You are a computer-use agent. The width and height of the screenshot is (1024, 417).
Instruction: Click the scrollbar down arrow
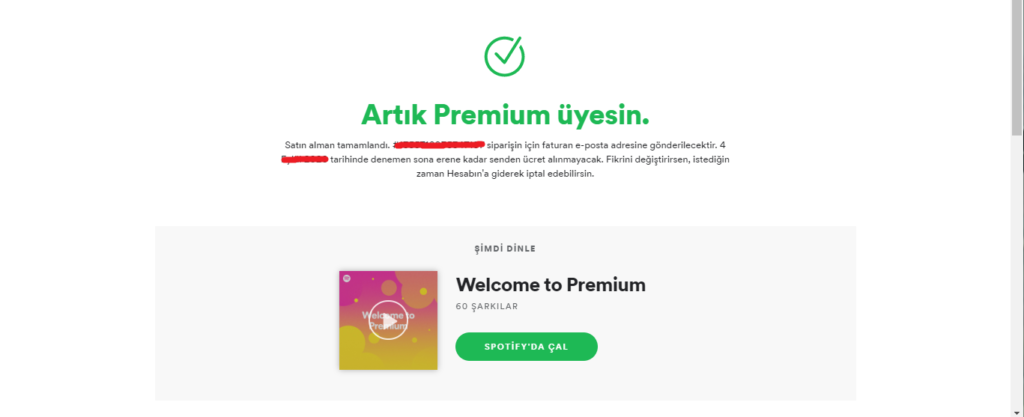point(1017,411)
